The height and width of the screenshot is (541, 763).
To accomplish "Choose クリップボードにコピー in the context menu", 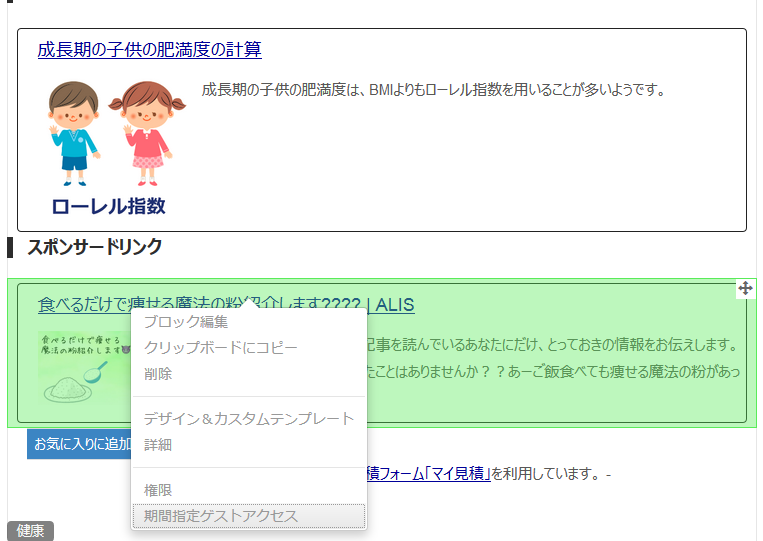I will pyautogui.click(x=221, y=348).
